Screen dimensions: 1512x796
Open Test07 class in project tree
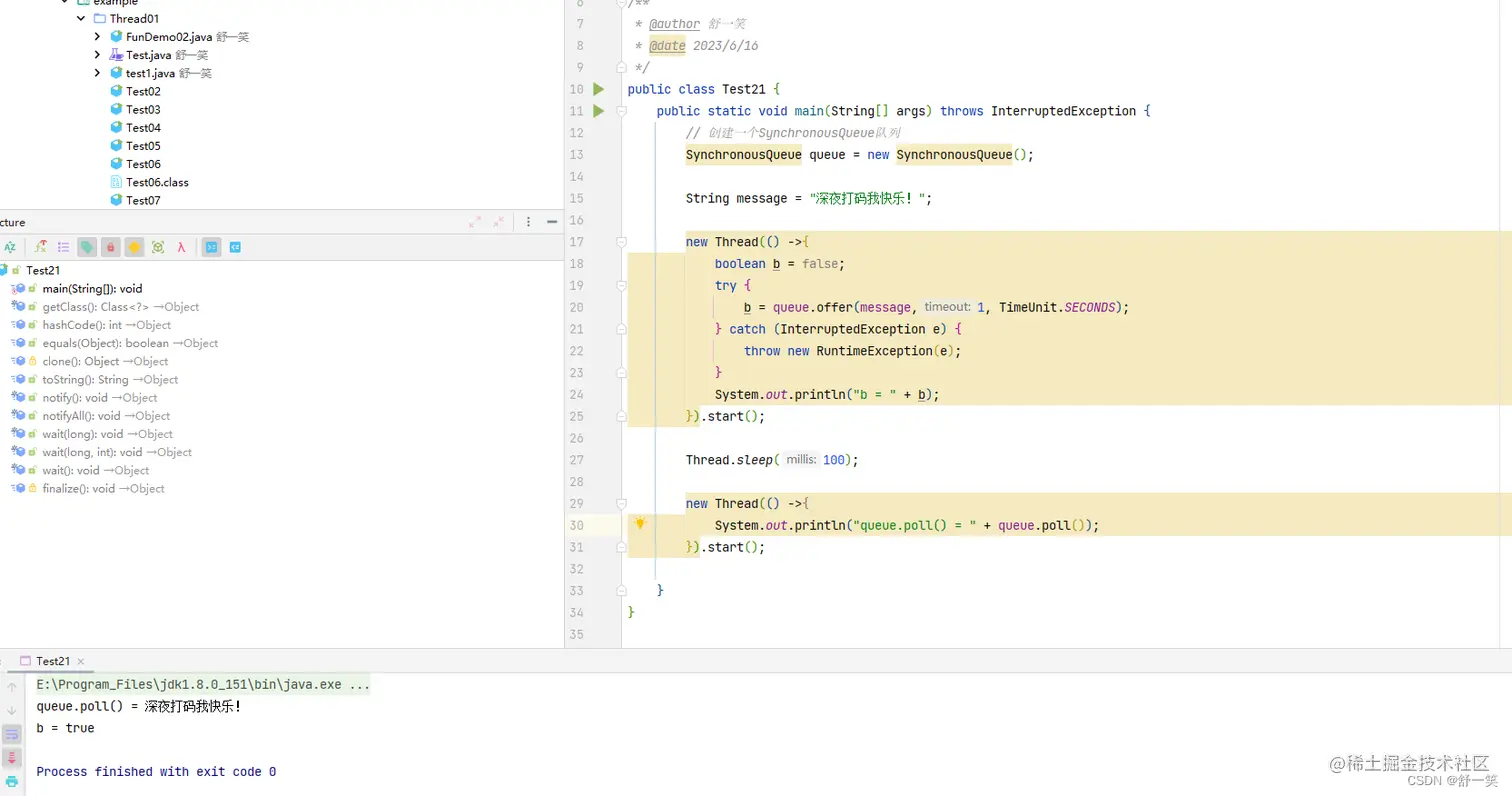pos(143,200)
